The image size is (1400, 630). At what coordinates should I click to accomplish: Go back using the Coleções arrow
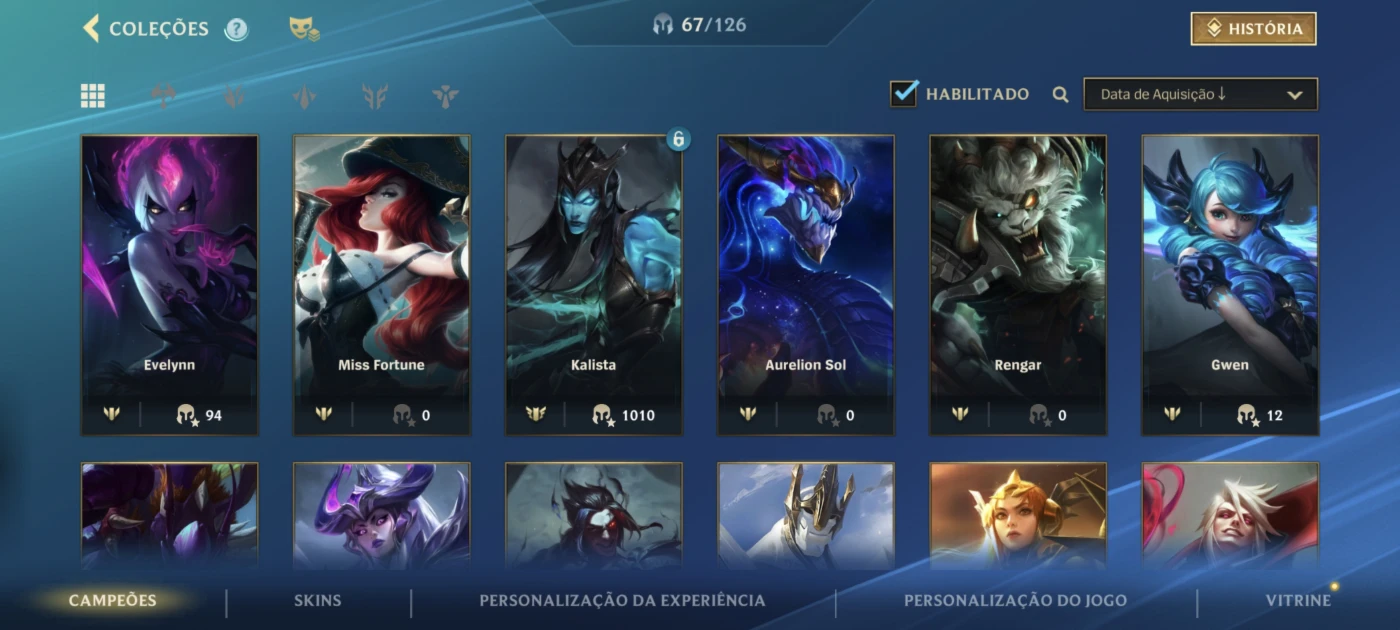tap(91, 28)
